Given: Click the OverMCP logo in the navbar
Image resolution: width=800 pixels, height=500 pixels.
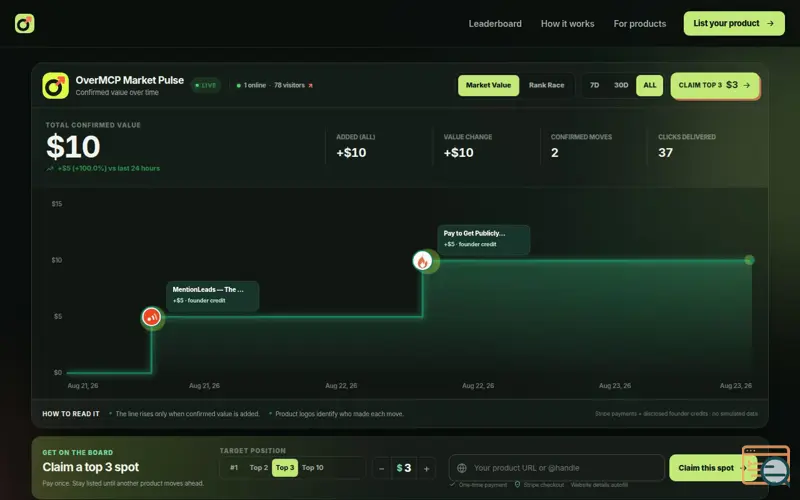Looking at the screenshot, I should 24,23.
